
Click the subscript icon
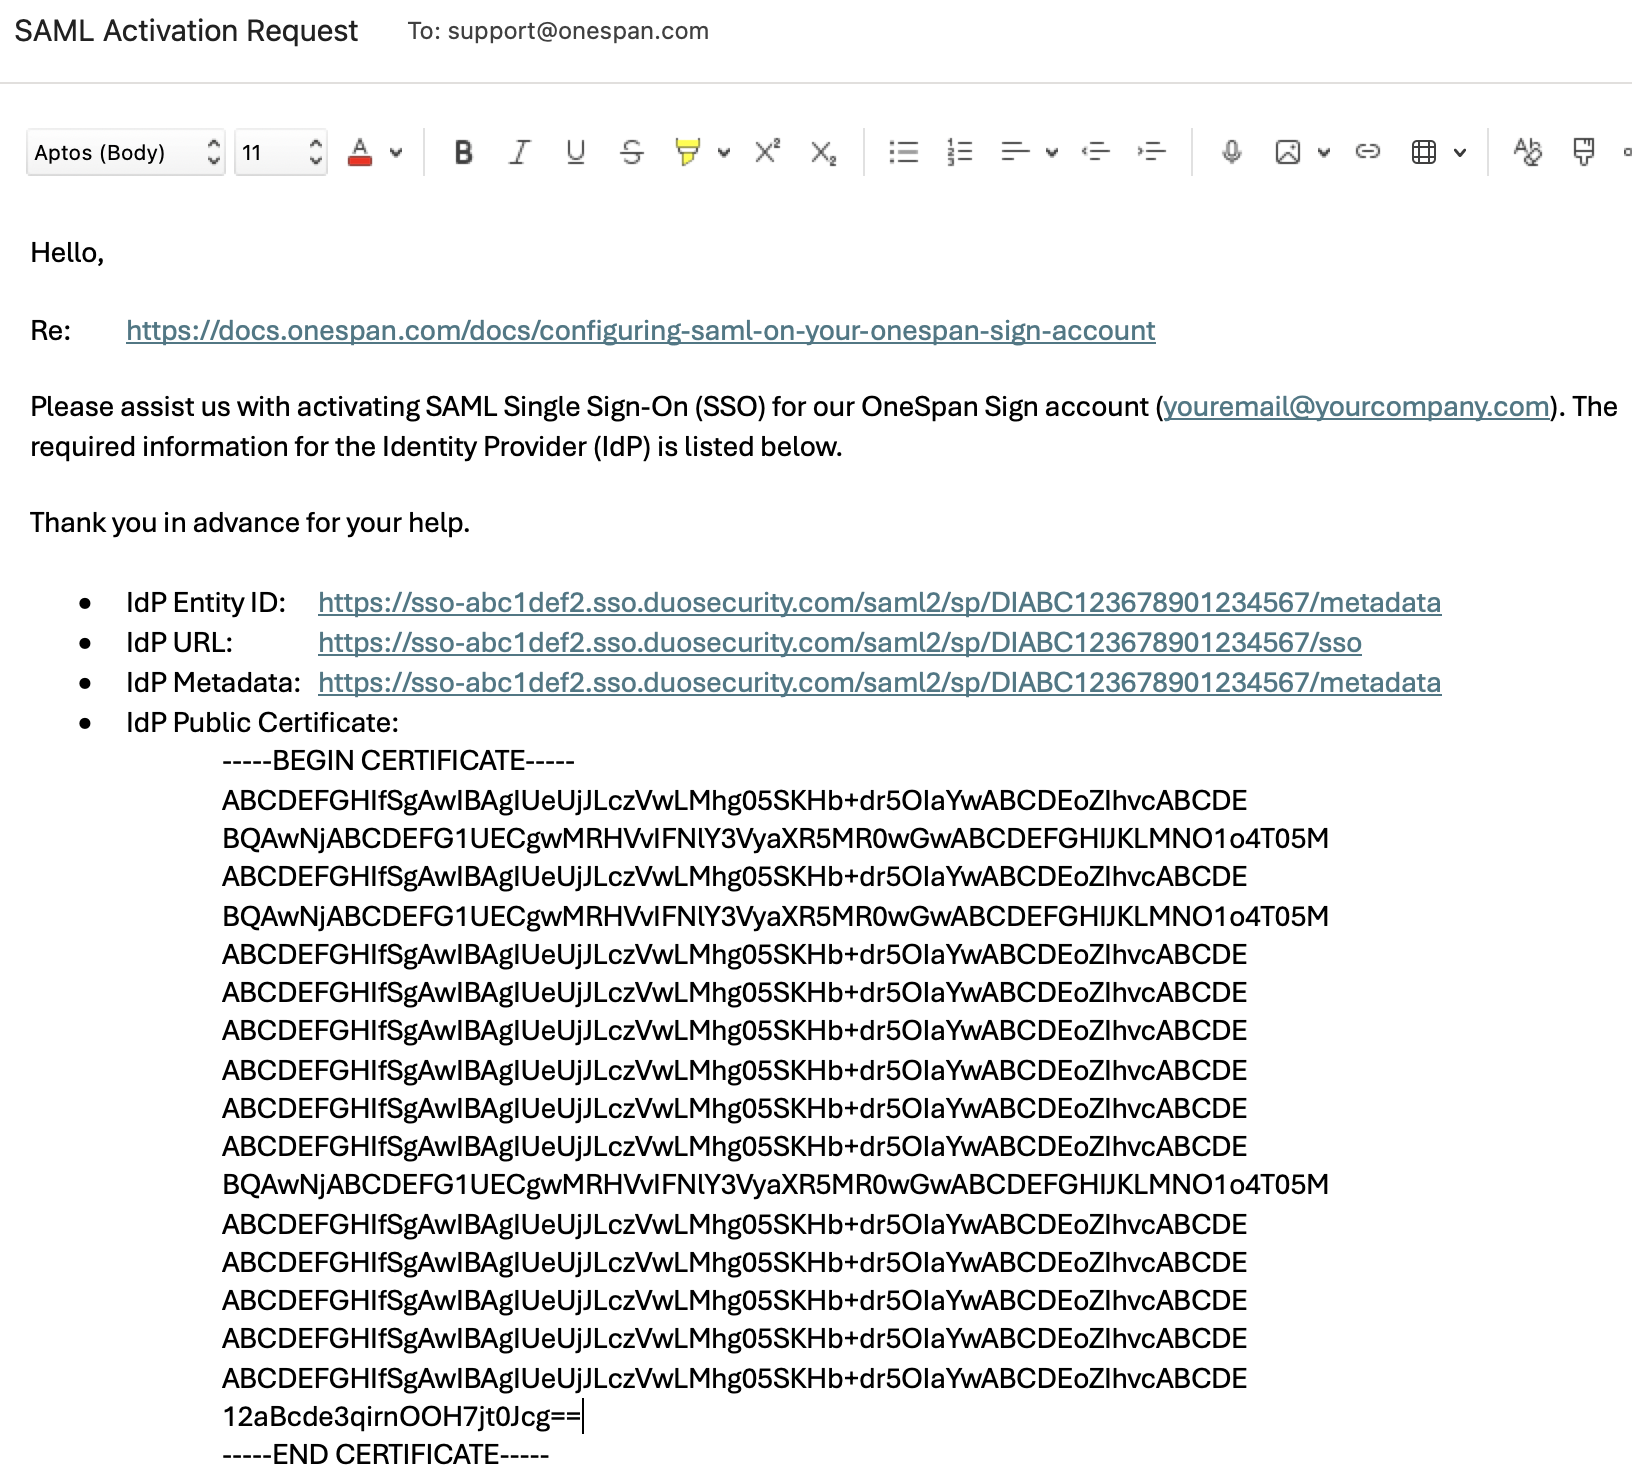823,153
